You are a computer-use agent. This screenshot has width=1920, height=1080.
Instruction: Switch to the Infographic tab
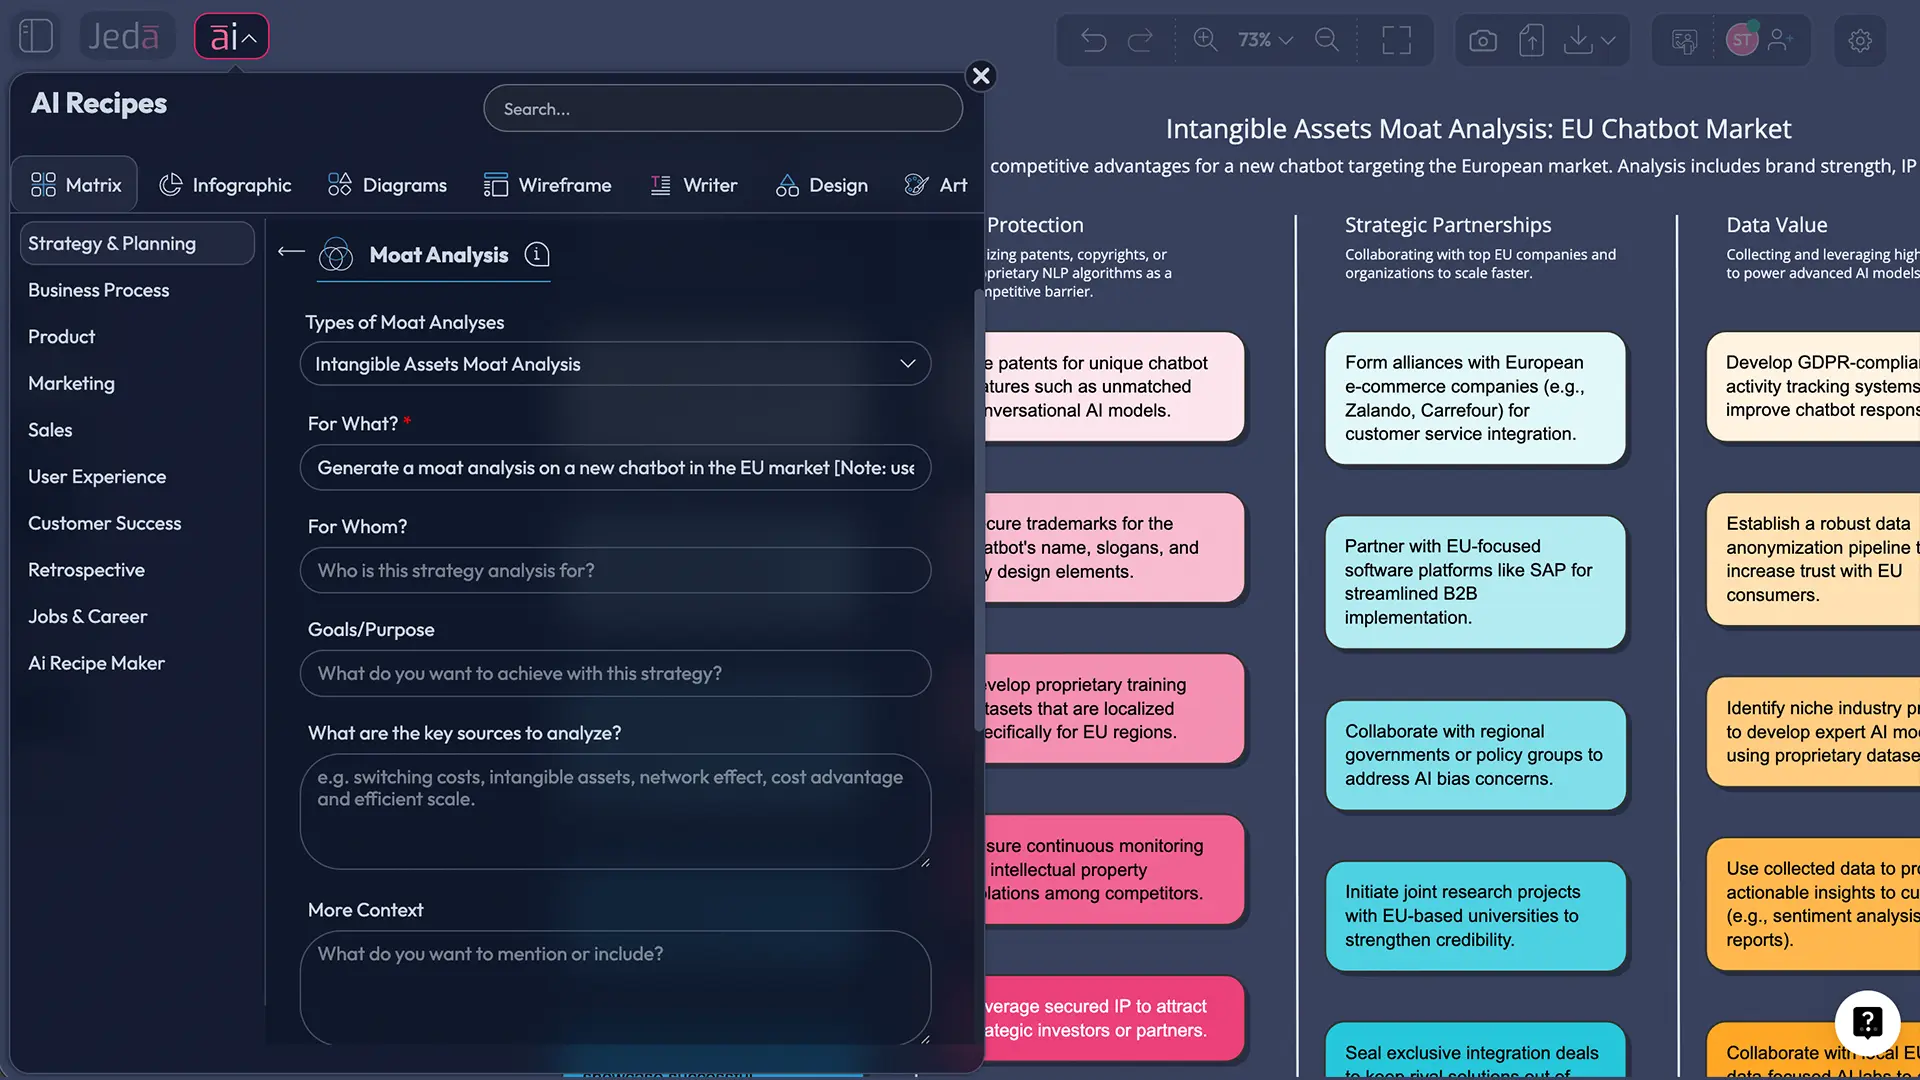coord(225,184)
